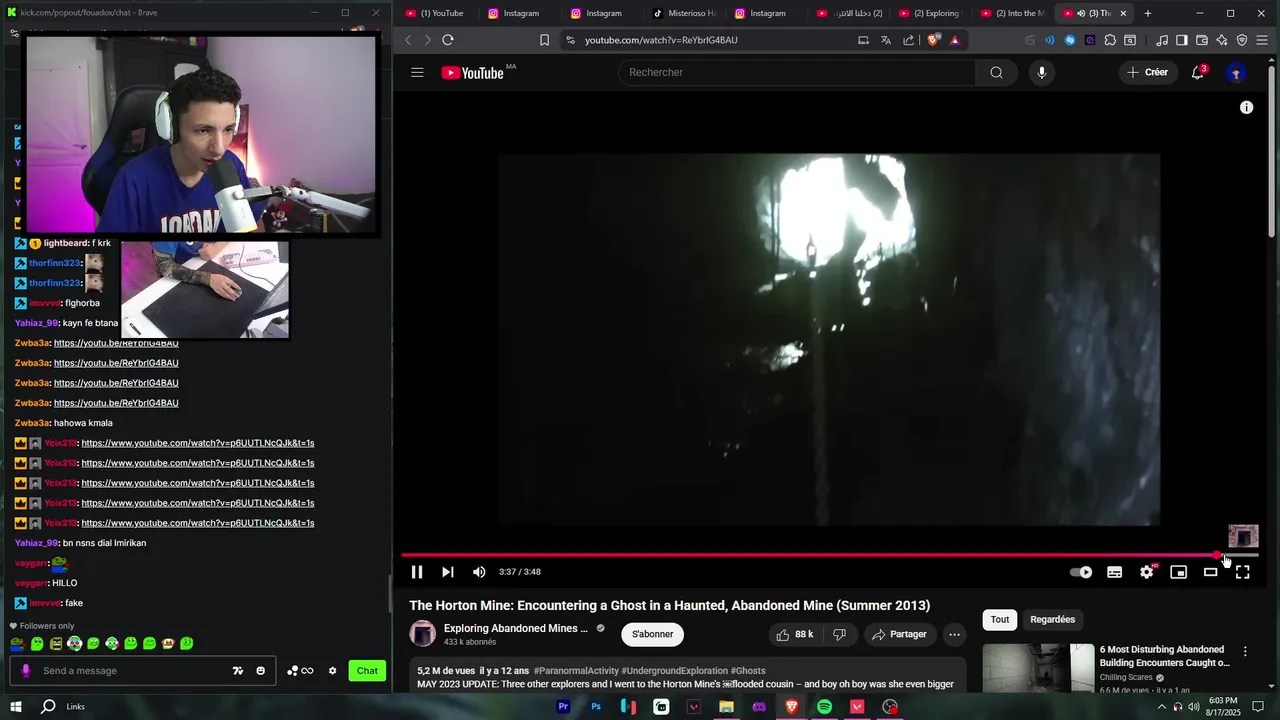Open the YouTube hamburger guide menu

pos(417,72)
